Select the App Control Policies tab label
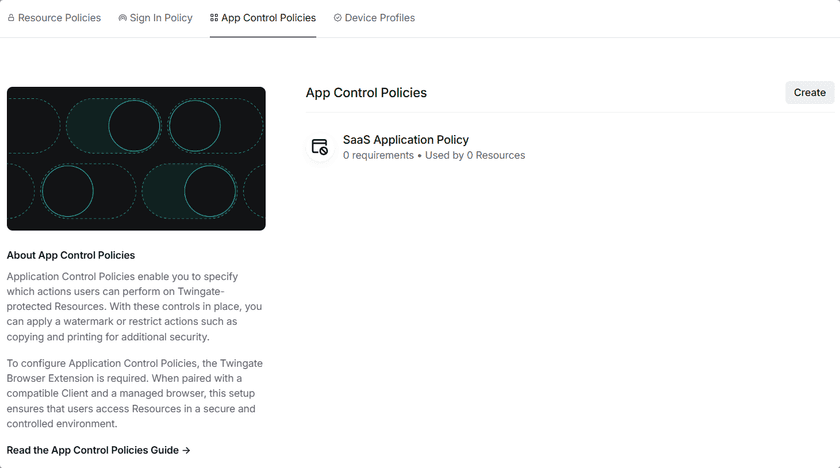 point(268,18)
